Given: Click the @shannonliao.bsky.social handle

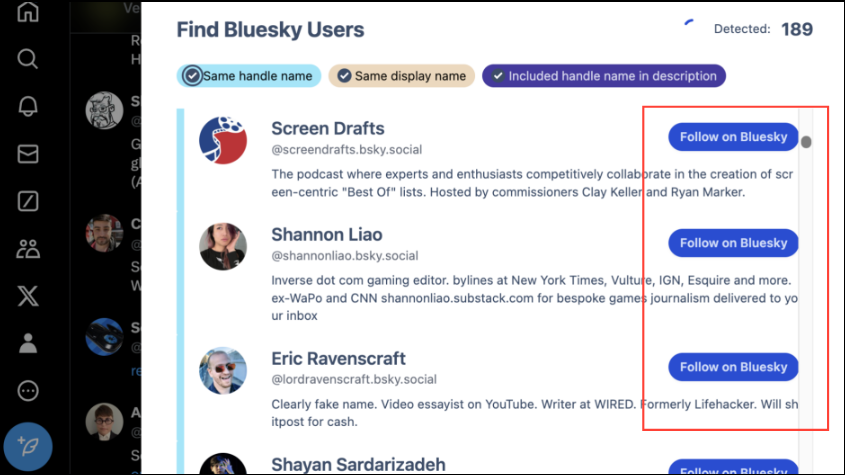Looking at the screenshot, I should [x=345, y=256].
